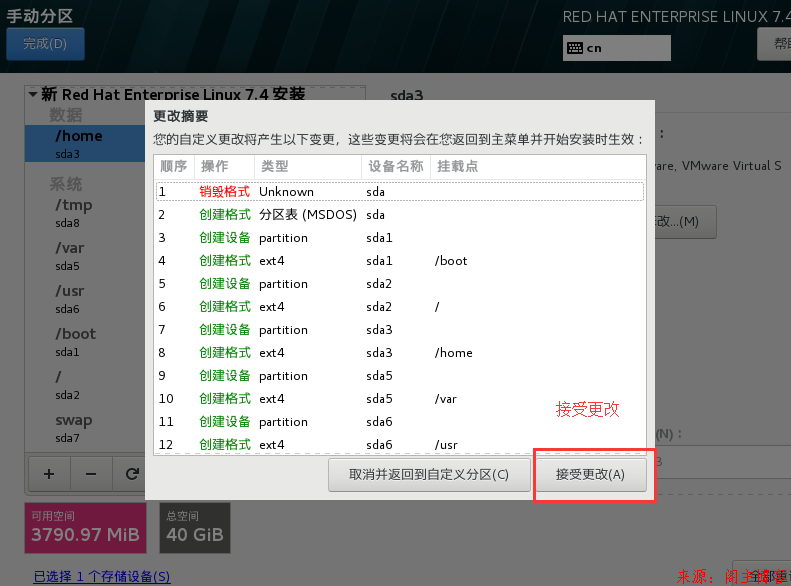Select the /usr sda6 mount point
791x586 pixels.
click(x=85, y=299)
